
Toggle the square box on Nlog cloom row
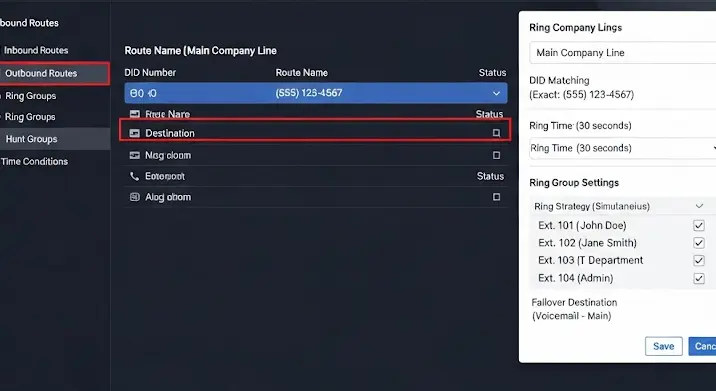click(496, 155)
